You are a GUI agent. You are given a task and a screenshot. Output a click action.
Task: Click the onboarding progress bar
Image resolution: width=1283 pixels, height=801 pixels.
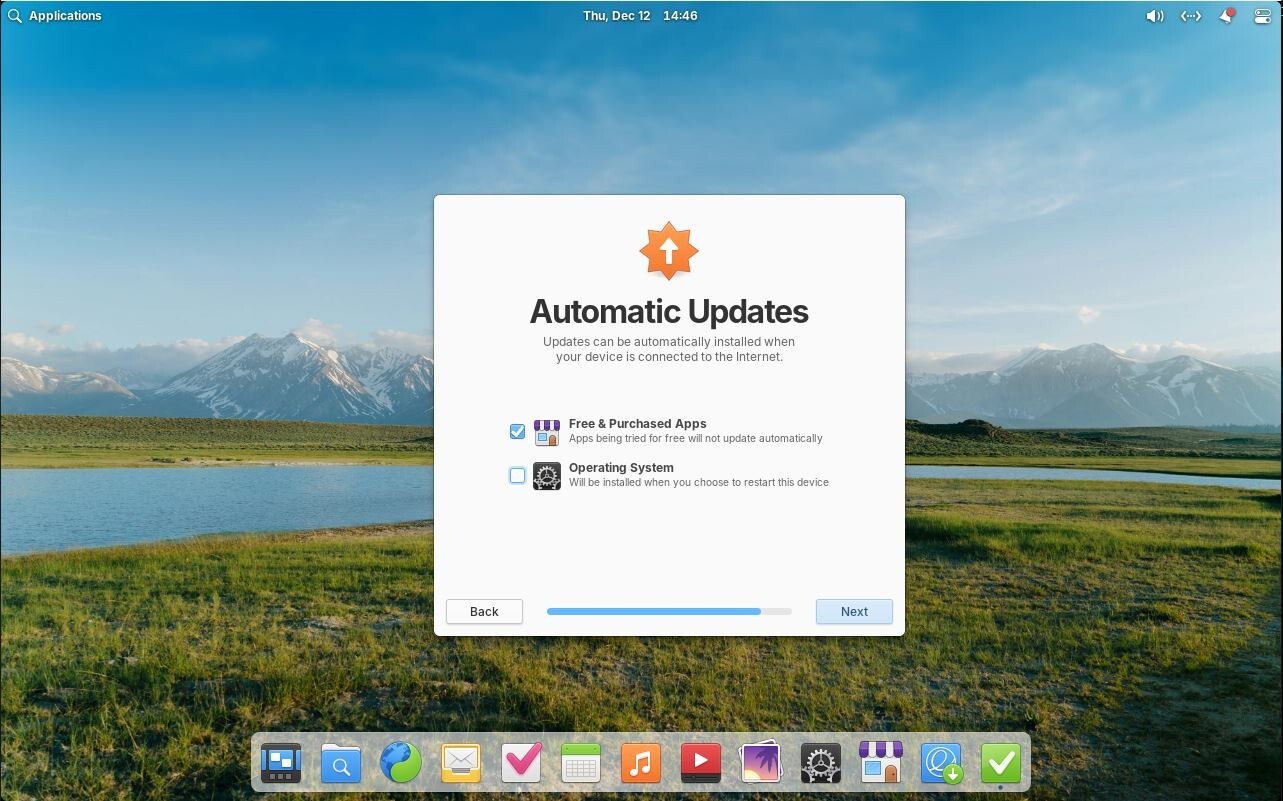(x=669, y=611)
